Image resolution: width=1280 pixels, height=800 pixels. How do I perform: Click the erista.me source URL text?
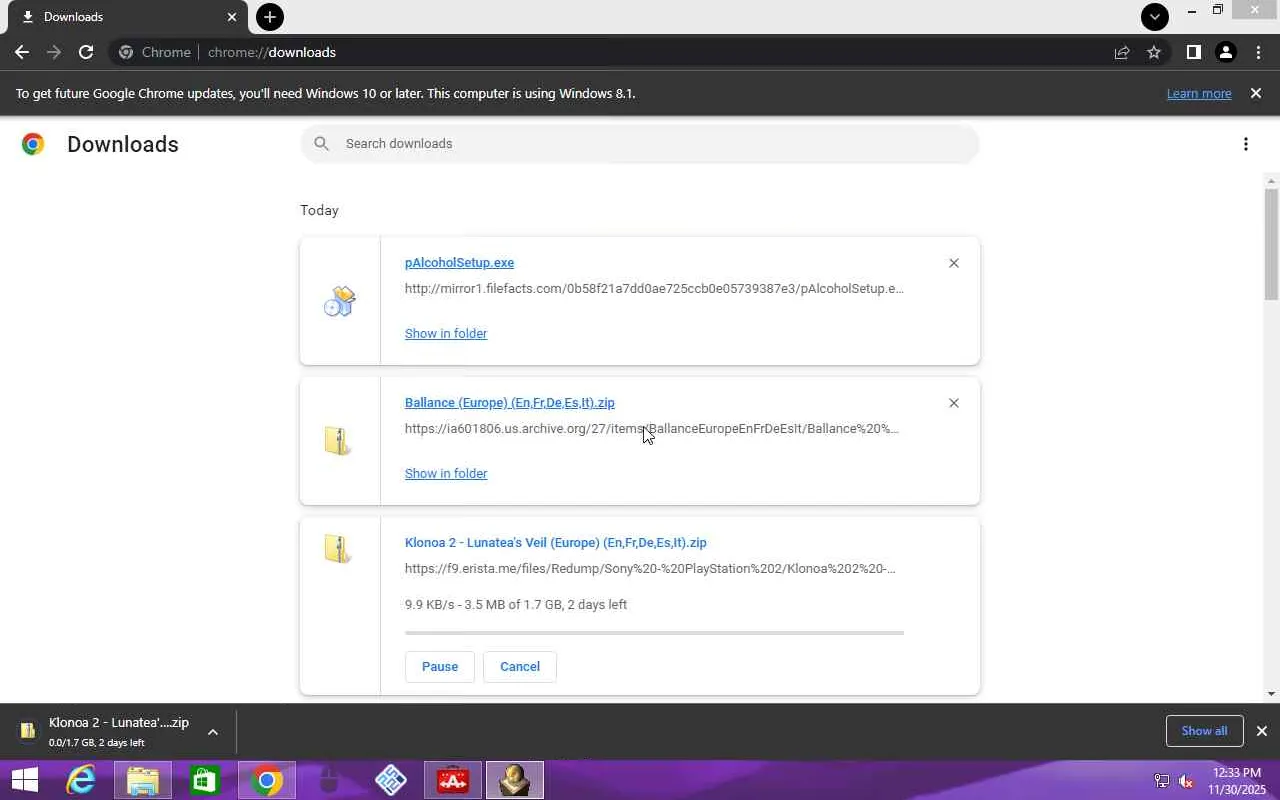coord(650,569)
